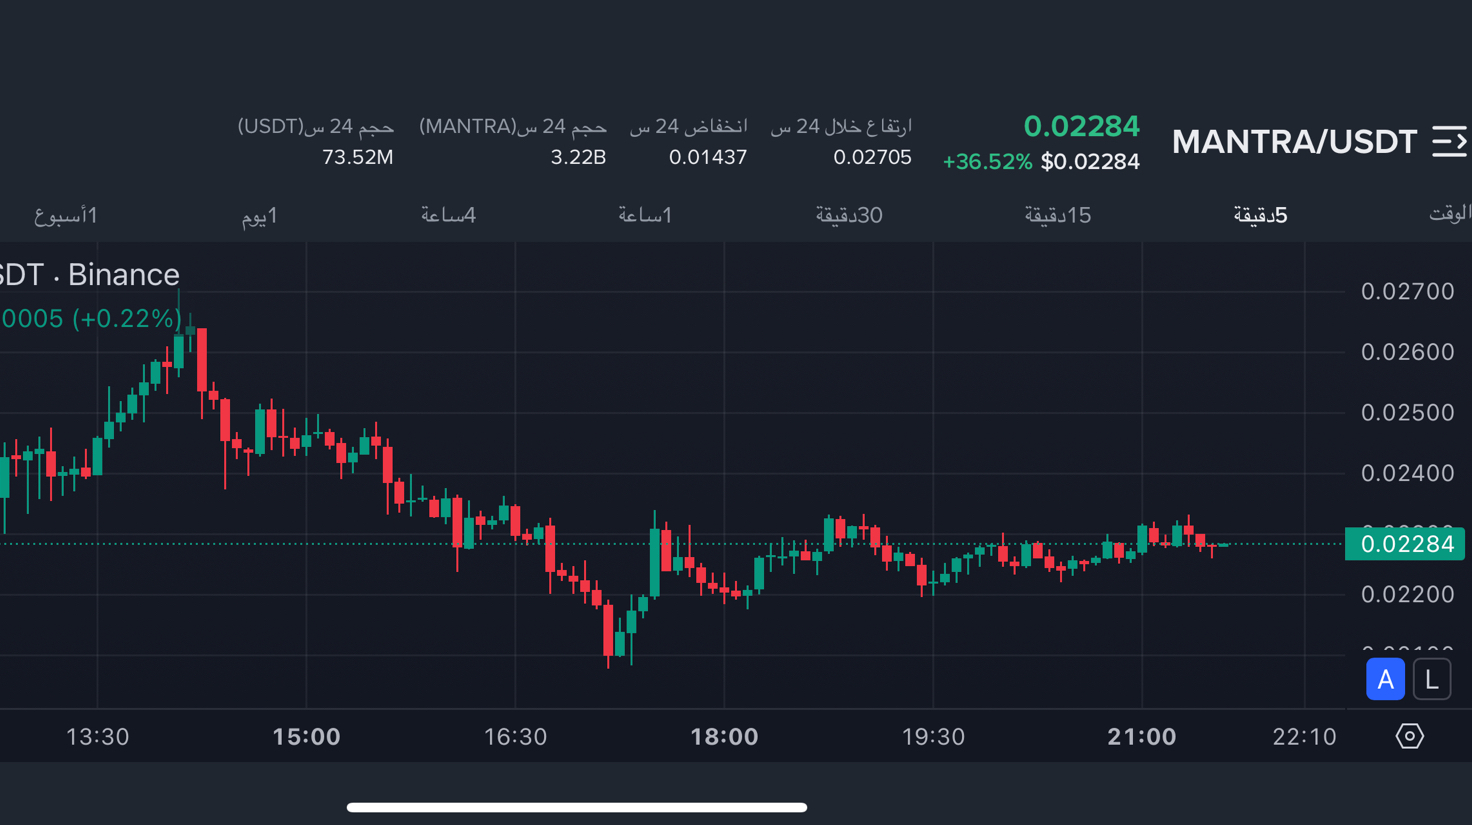Click the 0.02600 price axis label
Image resolution: width=1472 pixels, height=825 pixels.
(x=1407, y=352)
